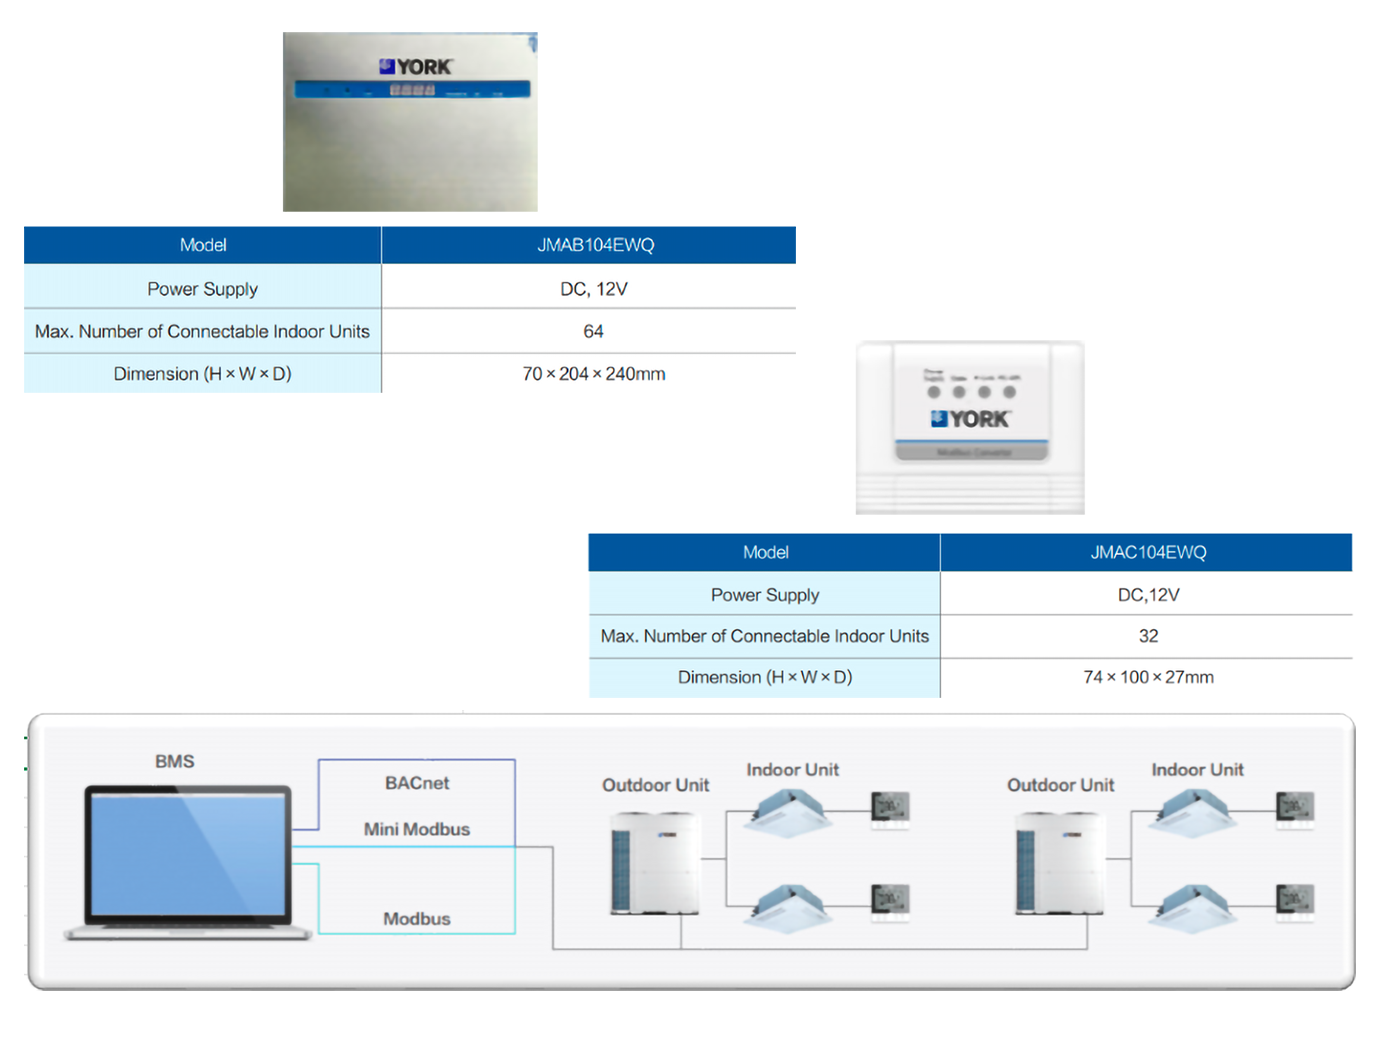1380x1037 pixels.
Task: Click the BMS text label above laptop
Action: click(175, 761)
